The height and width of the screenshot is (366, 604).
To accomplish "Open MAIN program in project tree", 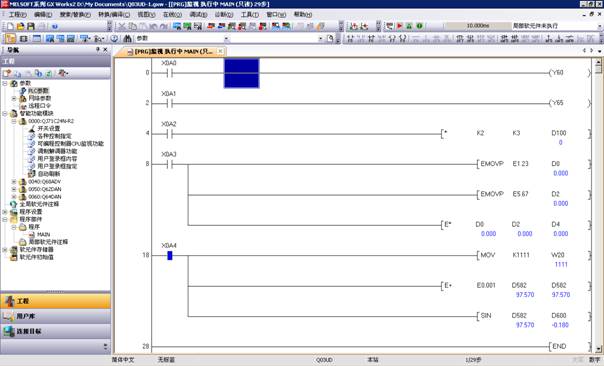I will 43,234.
